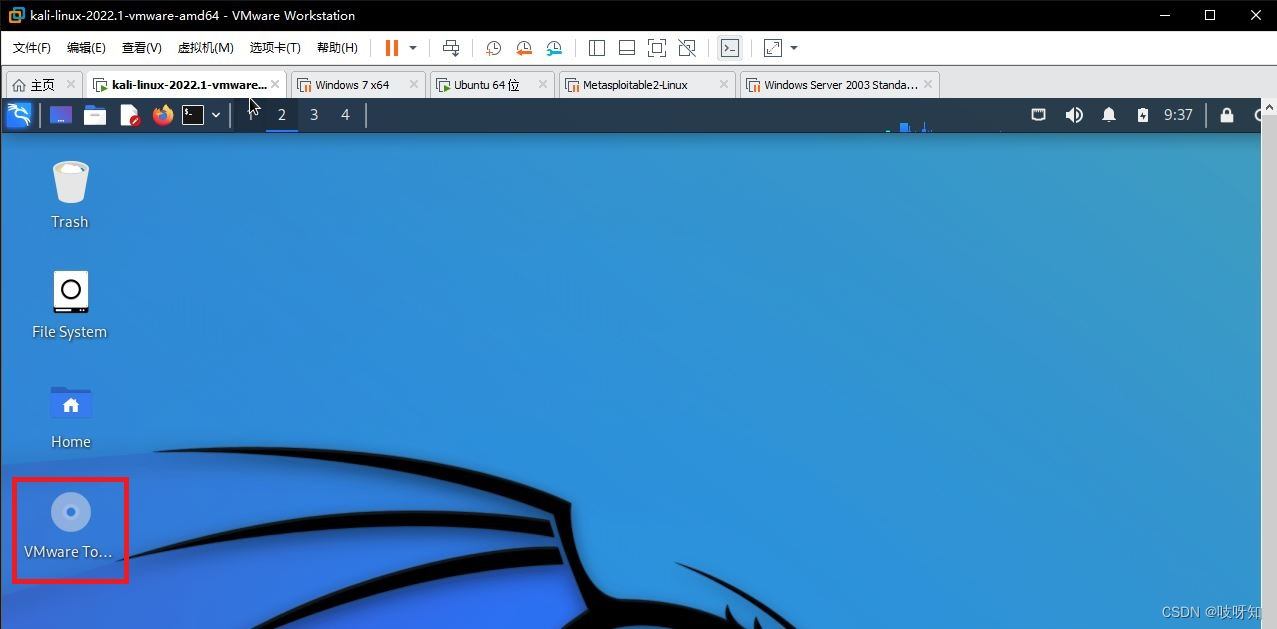
Task: Switch to the Metasploitable2-Linux tab
Action: tap(648, 85)
